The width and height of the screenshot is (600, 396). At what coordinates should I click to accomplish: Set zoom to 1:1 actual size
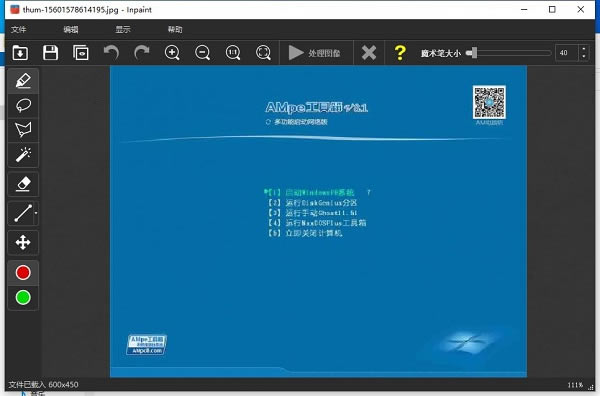coord(233,52)
